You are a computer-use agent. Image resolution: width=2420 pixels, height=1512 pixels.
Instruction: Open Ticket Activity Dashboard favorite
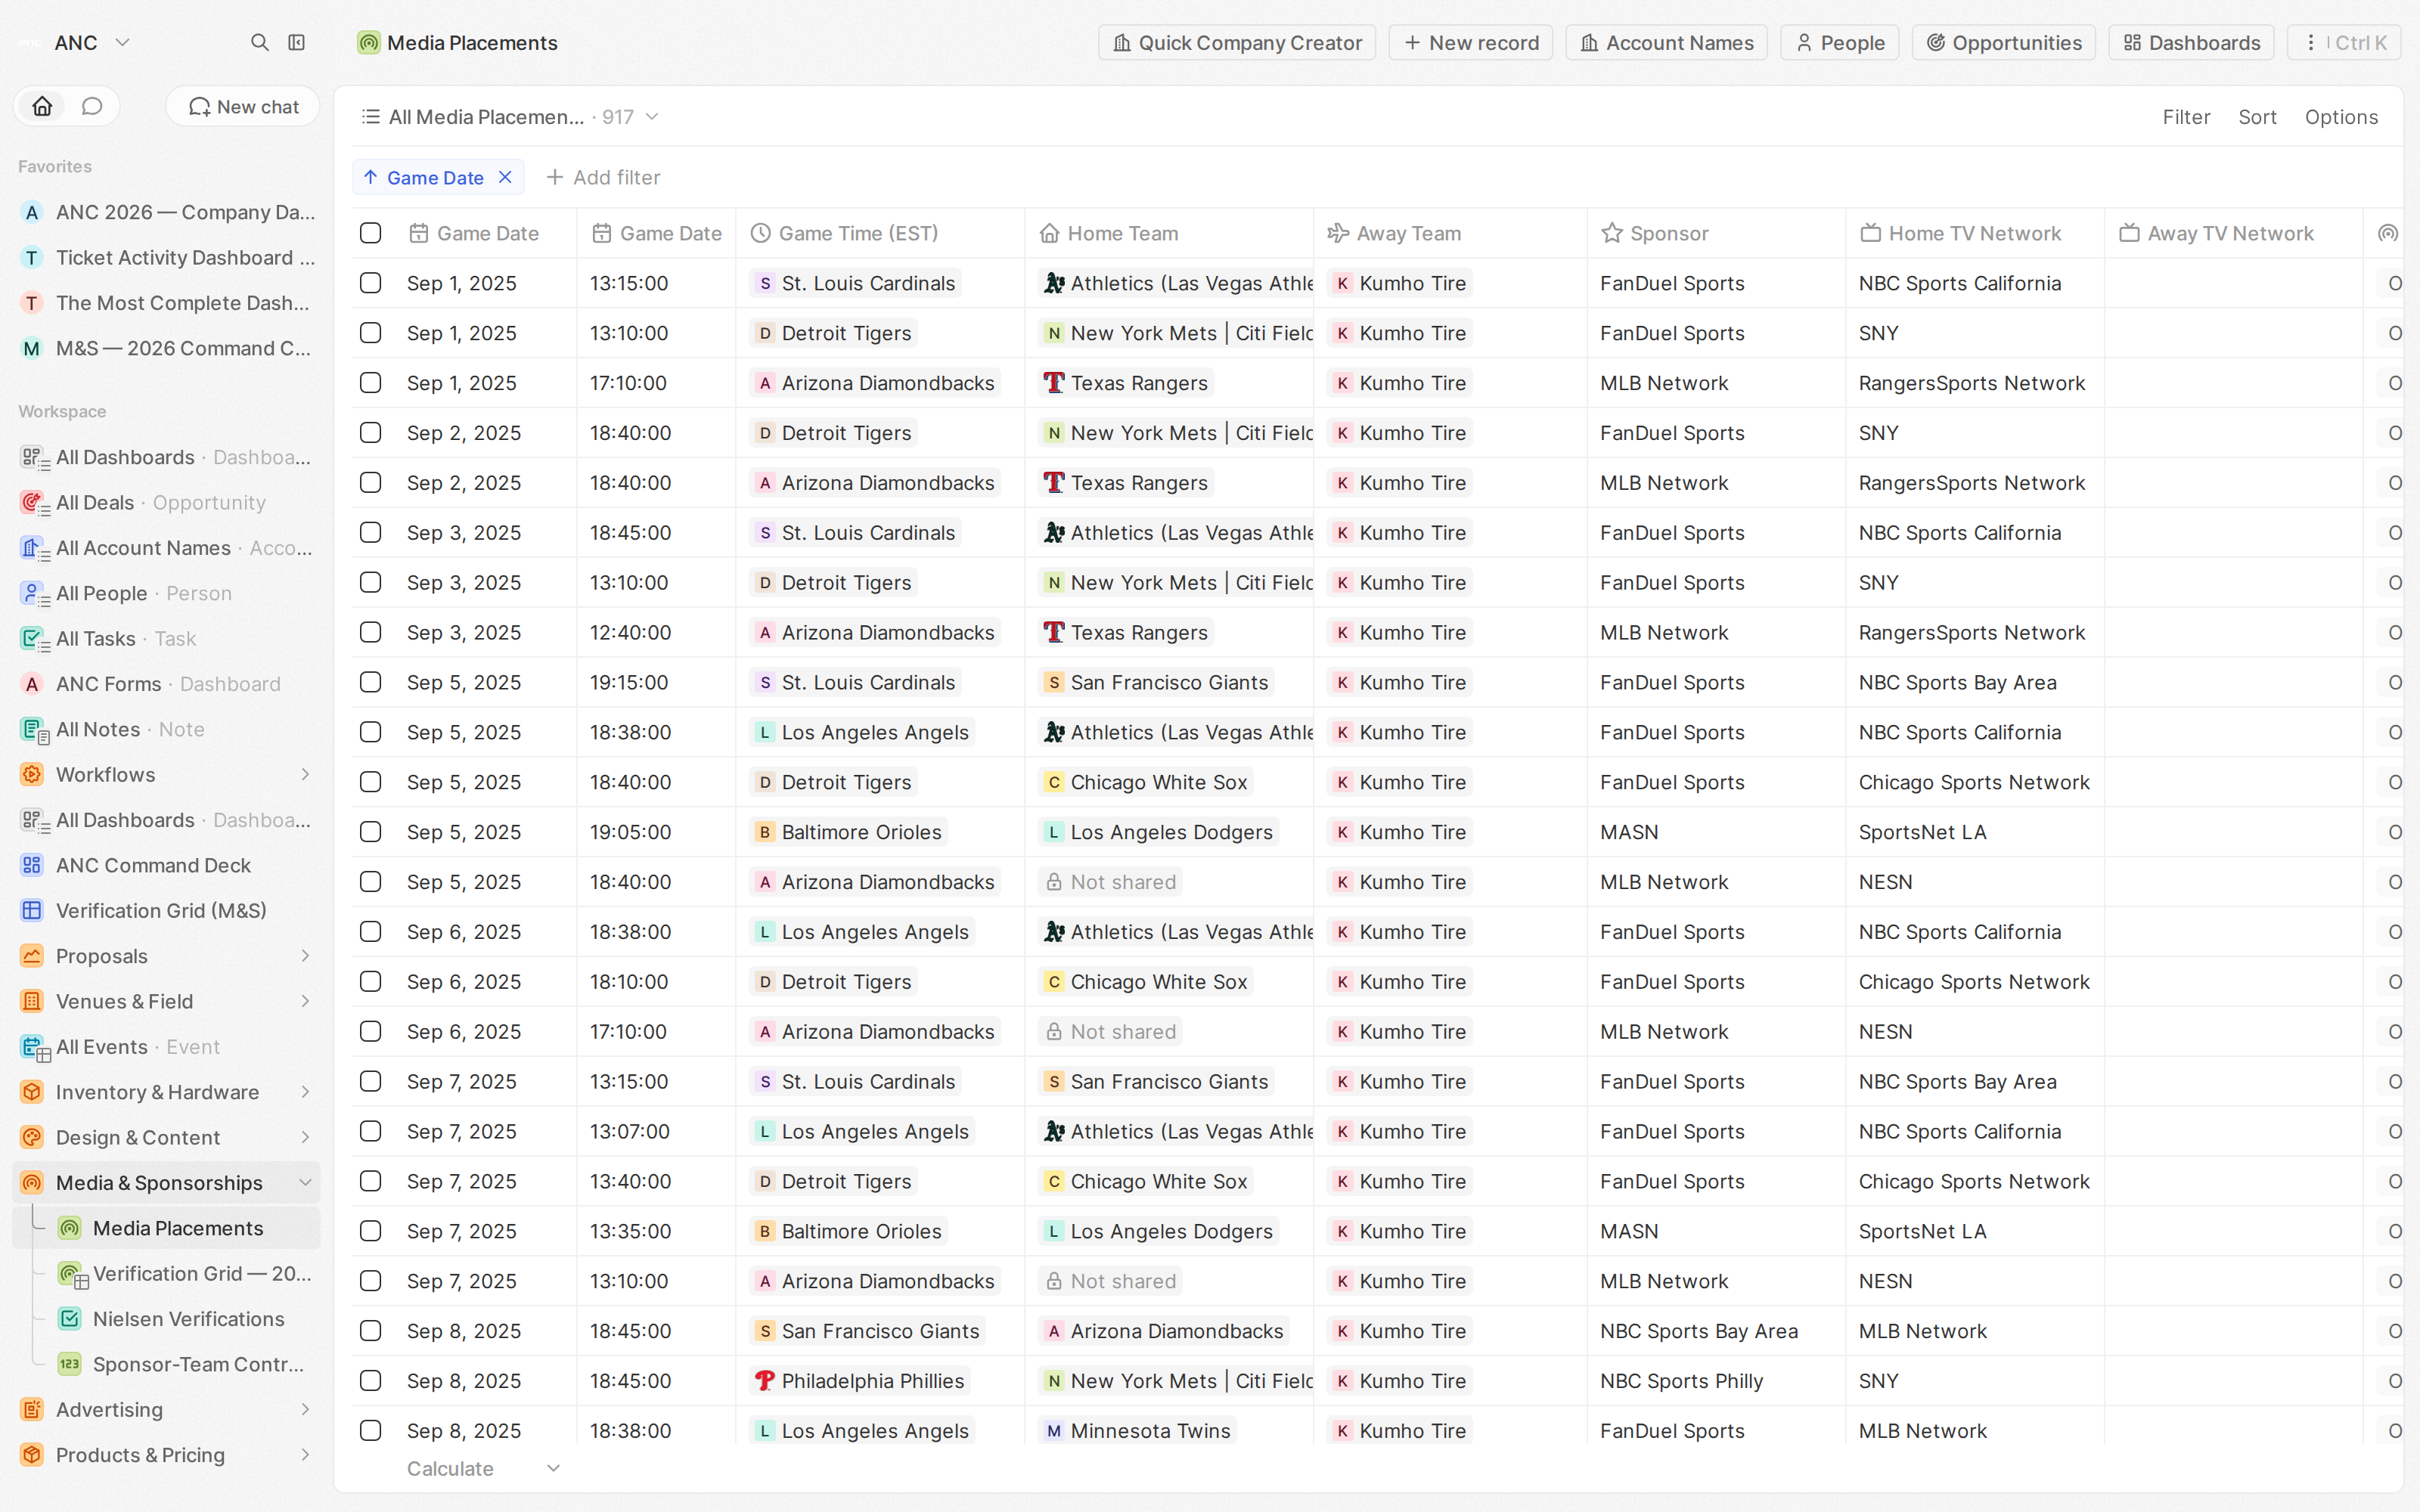pos(167,257)
